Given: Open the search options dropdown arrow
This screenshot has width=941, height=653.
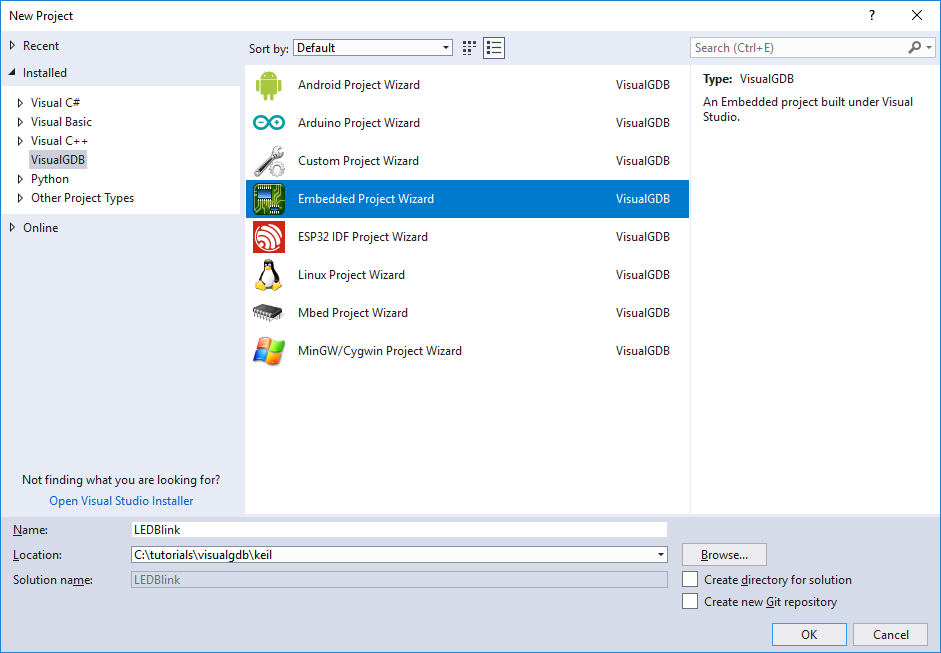Looking at the screenshot, I should click(929, 47).
